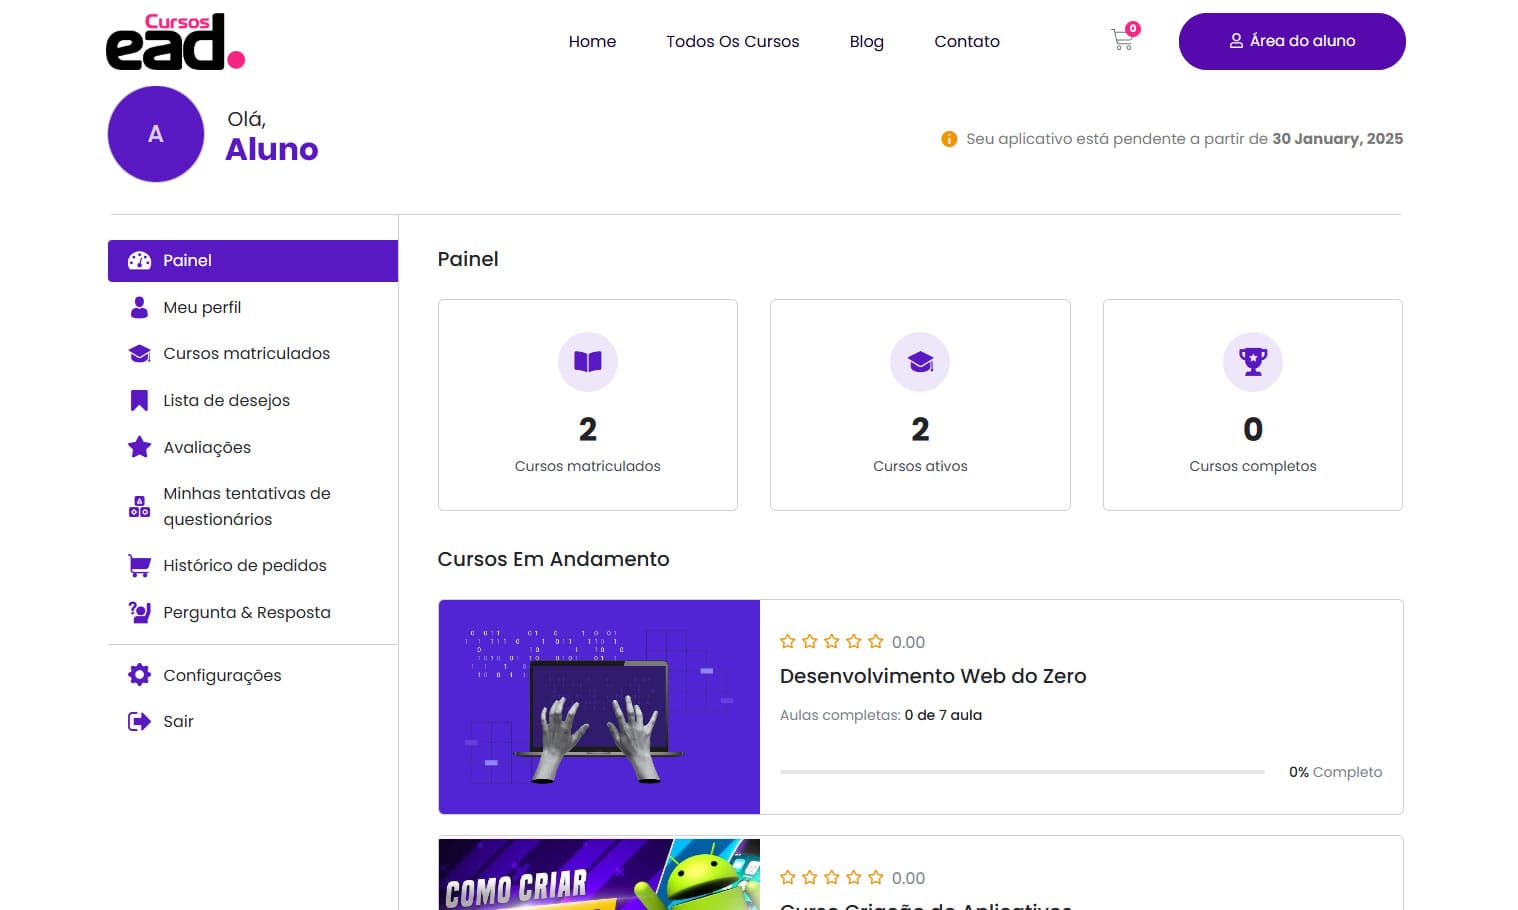Click the trophy icon in completed courses card
This screenshot has height=910, width=1518.
tap(1252, 361)
